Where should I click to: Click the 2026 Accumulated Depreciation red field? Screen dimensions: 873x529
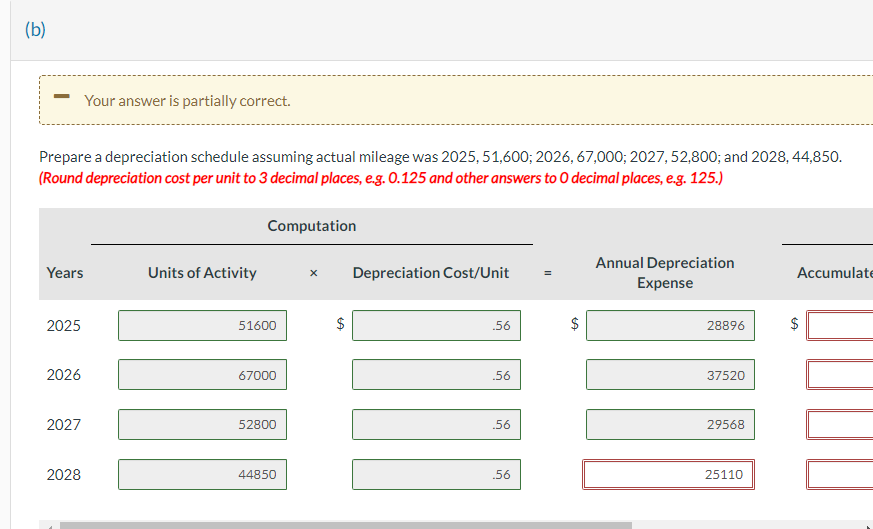(x=840, y=375)
